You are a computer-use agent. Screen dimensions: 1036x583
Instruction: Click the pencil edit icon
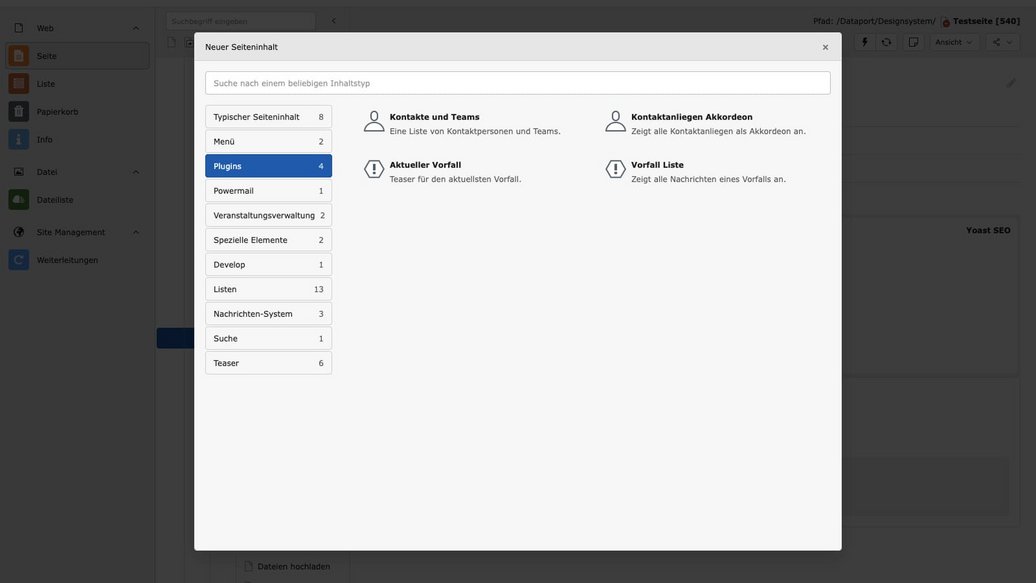[x=1011, y=83]
